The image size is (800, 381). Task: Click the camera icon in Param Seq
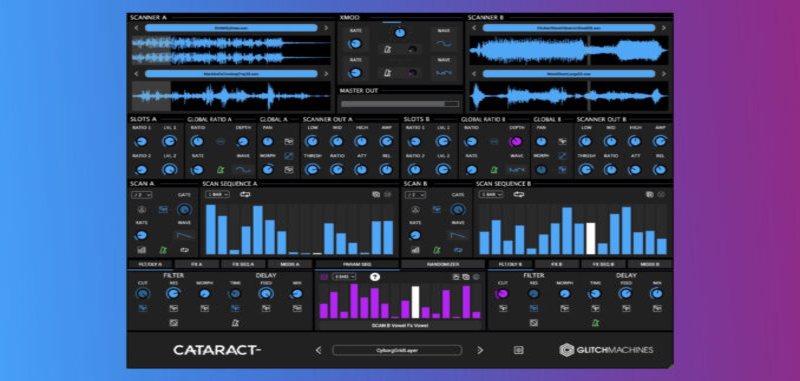466,277
